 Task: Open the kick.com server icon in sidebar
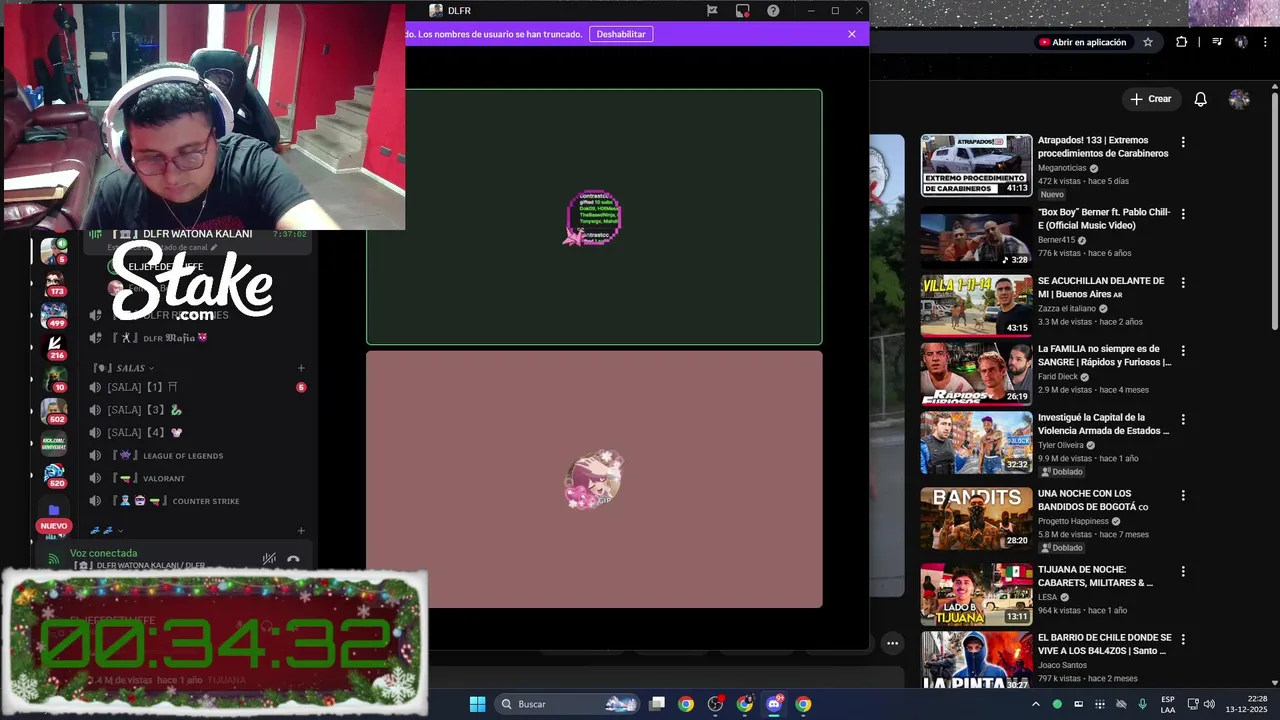pyautogui.click(x=54, y=442)
